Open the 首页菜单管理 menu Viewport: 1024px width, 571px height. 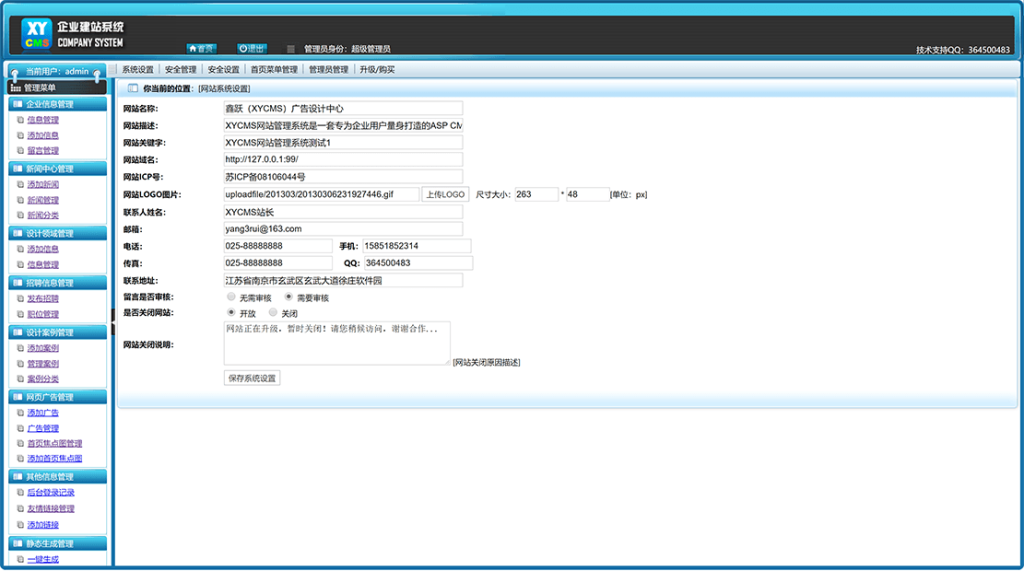coord(274,69)
